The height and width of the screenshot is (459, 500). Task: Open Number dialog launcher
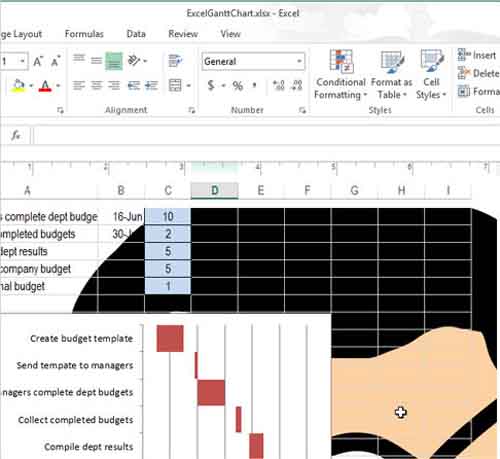tap(302, 110)
